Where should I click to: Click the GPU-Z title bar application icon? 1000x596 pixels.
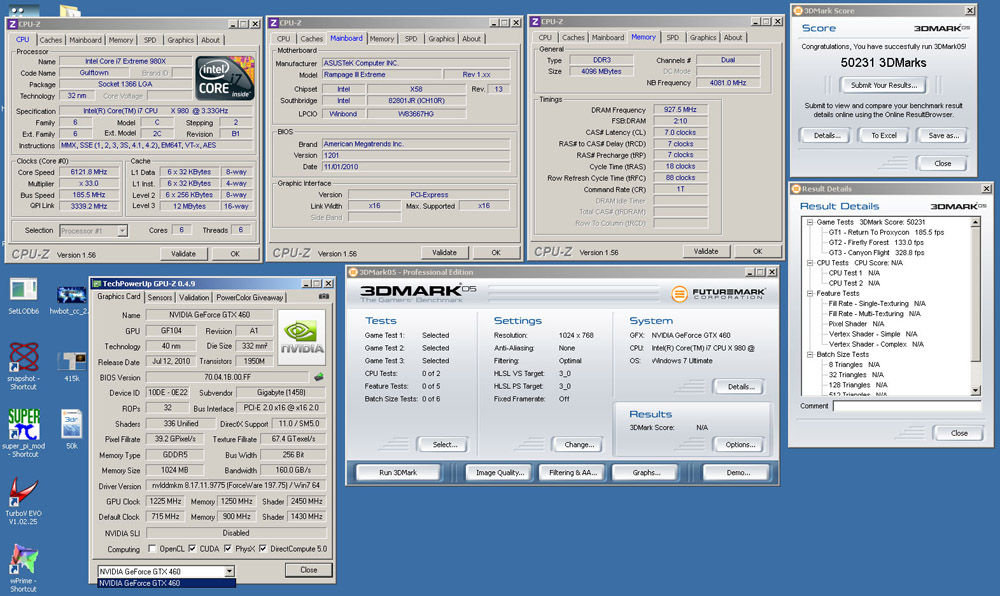point(96,284)
